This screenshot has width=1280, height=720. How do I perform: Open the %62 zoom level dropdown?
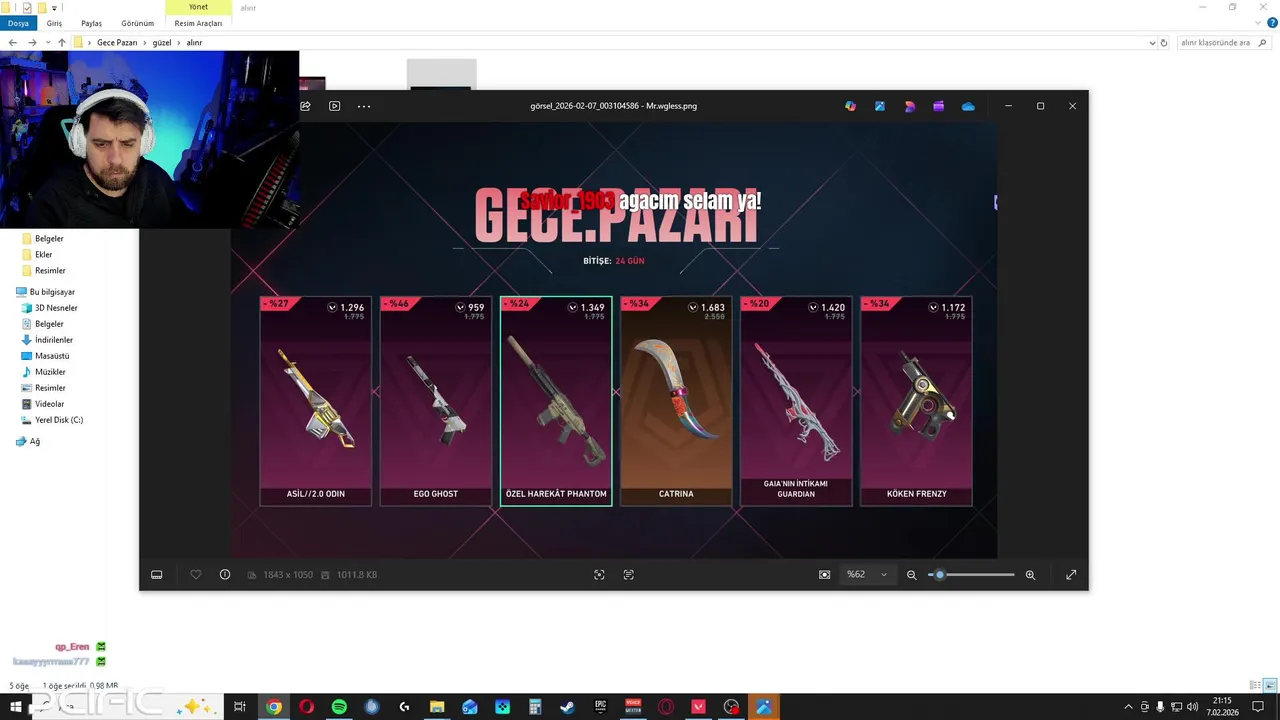coord(867,575)
